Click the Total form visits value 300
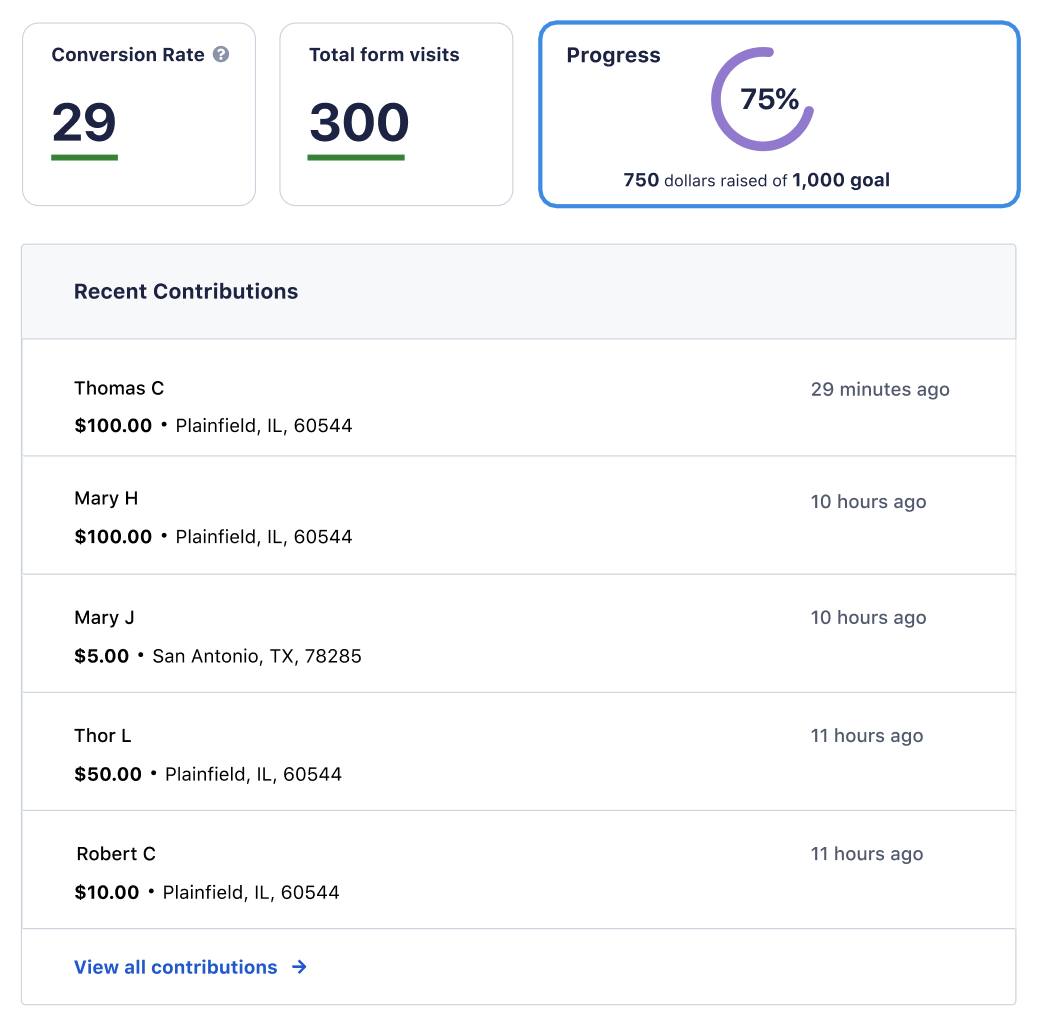1042x1030 pixels. tap(358, 123)
